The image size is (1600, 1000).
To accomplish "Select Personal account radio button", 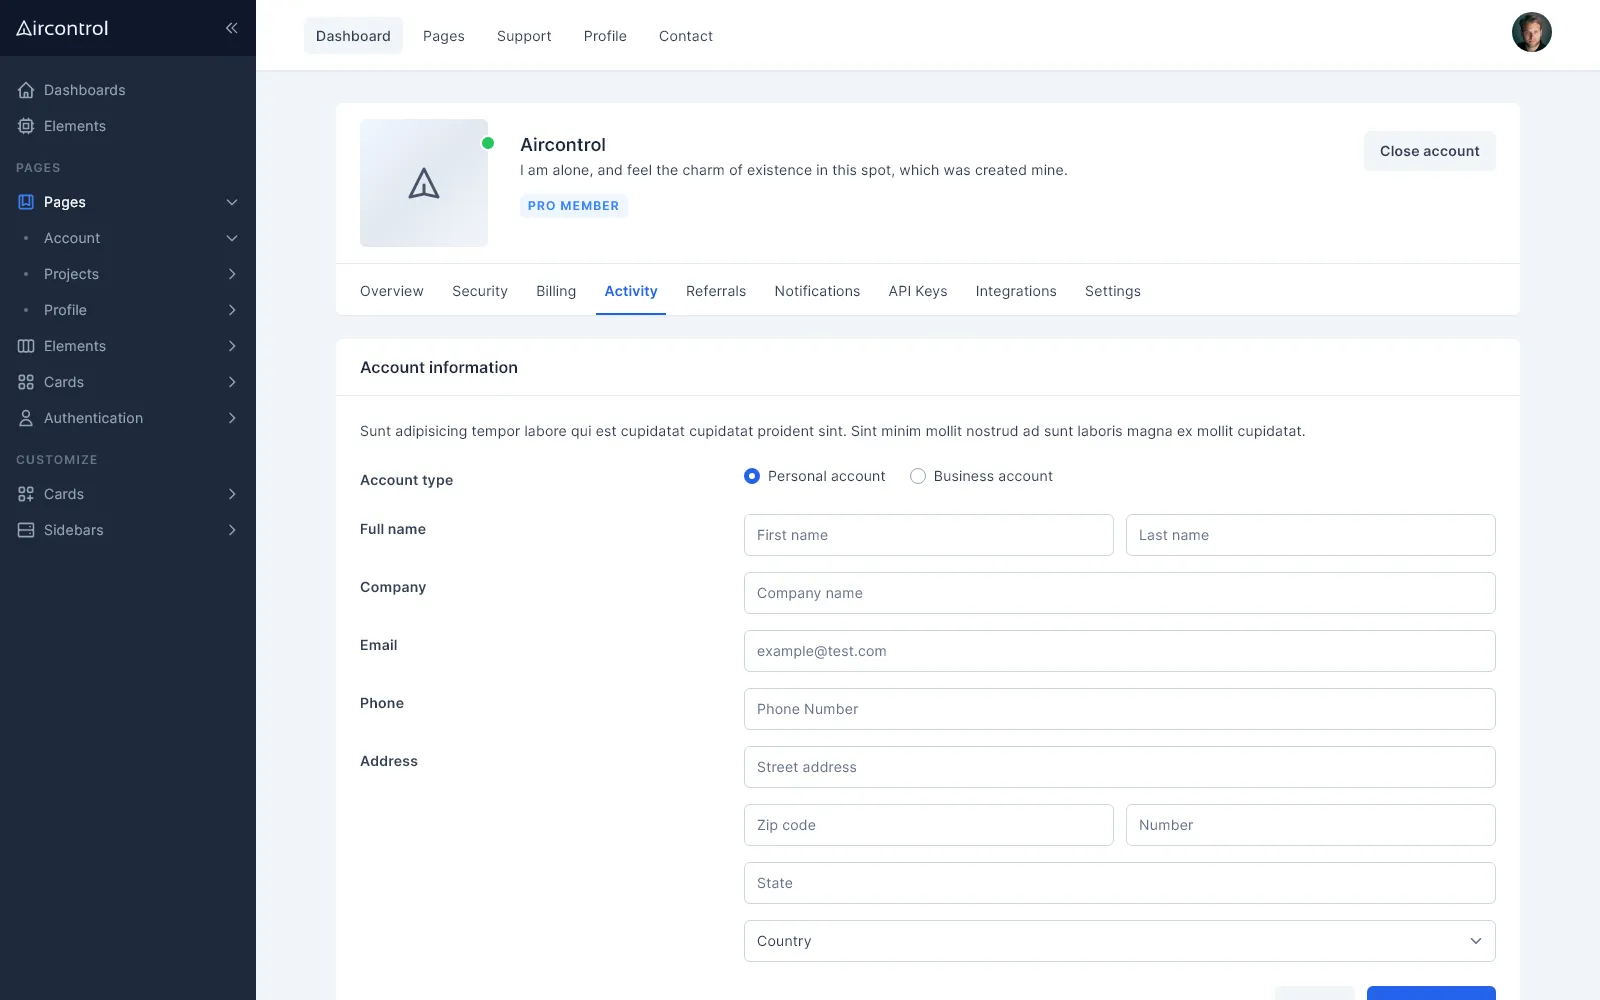I will click(752, 476).
